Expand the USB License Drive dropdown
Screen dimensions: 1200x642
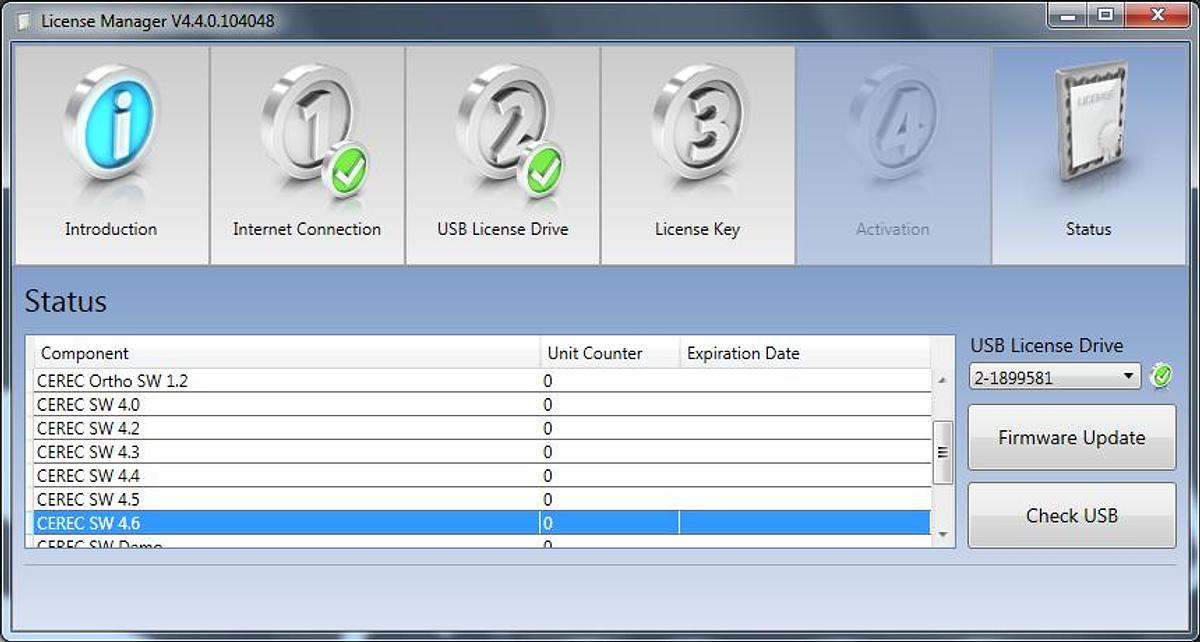(x=1128, y=377)
